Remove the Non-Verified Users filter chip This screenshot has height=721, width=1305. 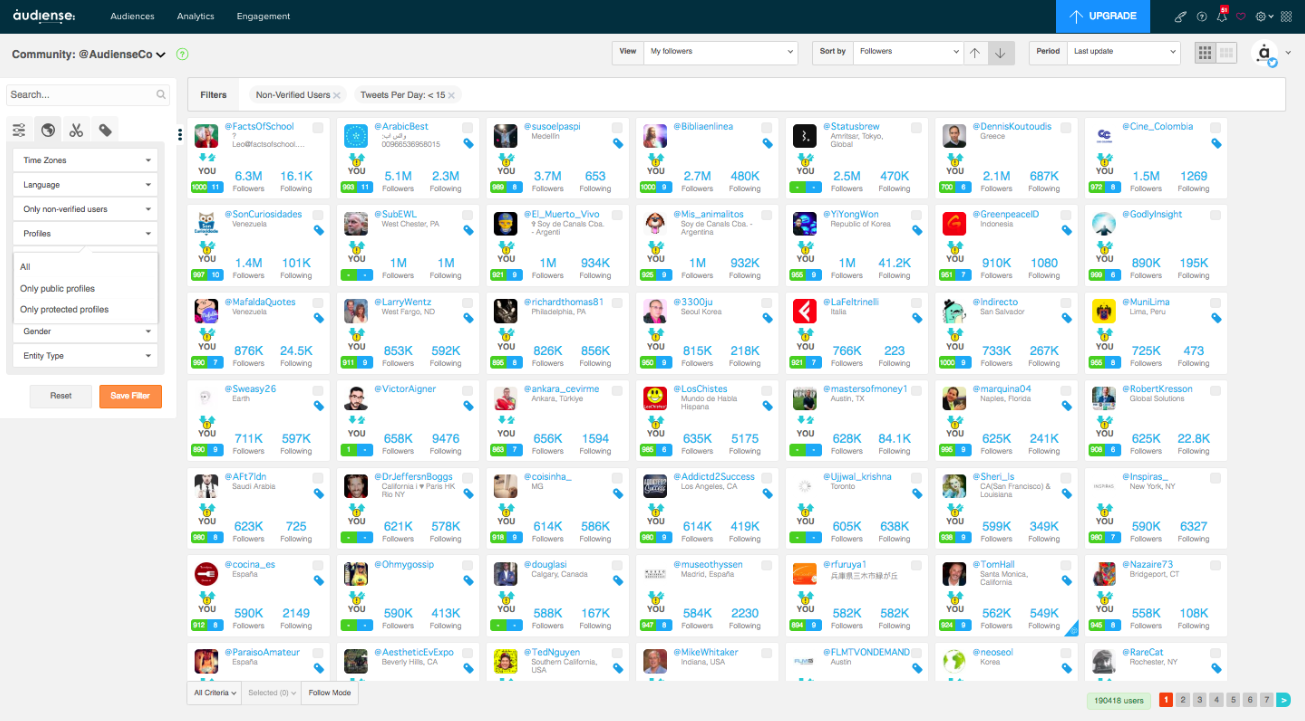point(337,95)
